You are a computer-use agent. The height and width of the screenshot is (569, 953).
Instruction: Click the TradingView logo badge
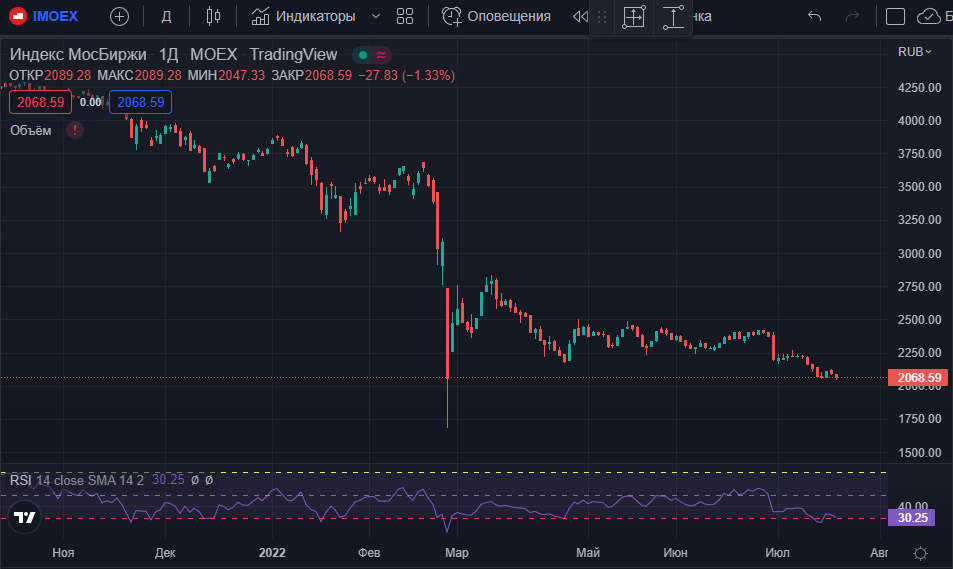pos(24,517)
